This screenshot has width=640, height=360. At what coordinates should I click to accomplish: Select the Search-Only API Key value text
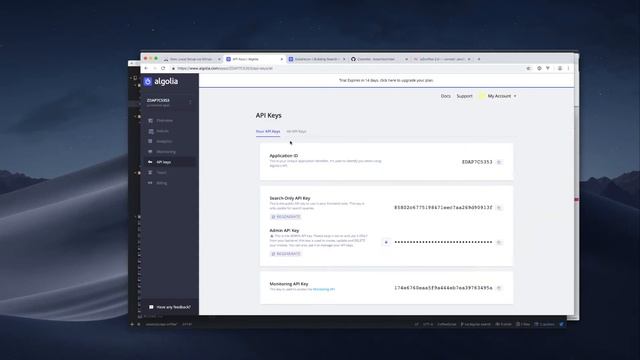click(443, 208)
